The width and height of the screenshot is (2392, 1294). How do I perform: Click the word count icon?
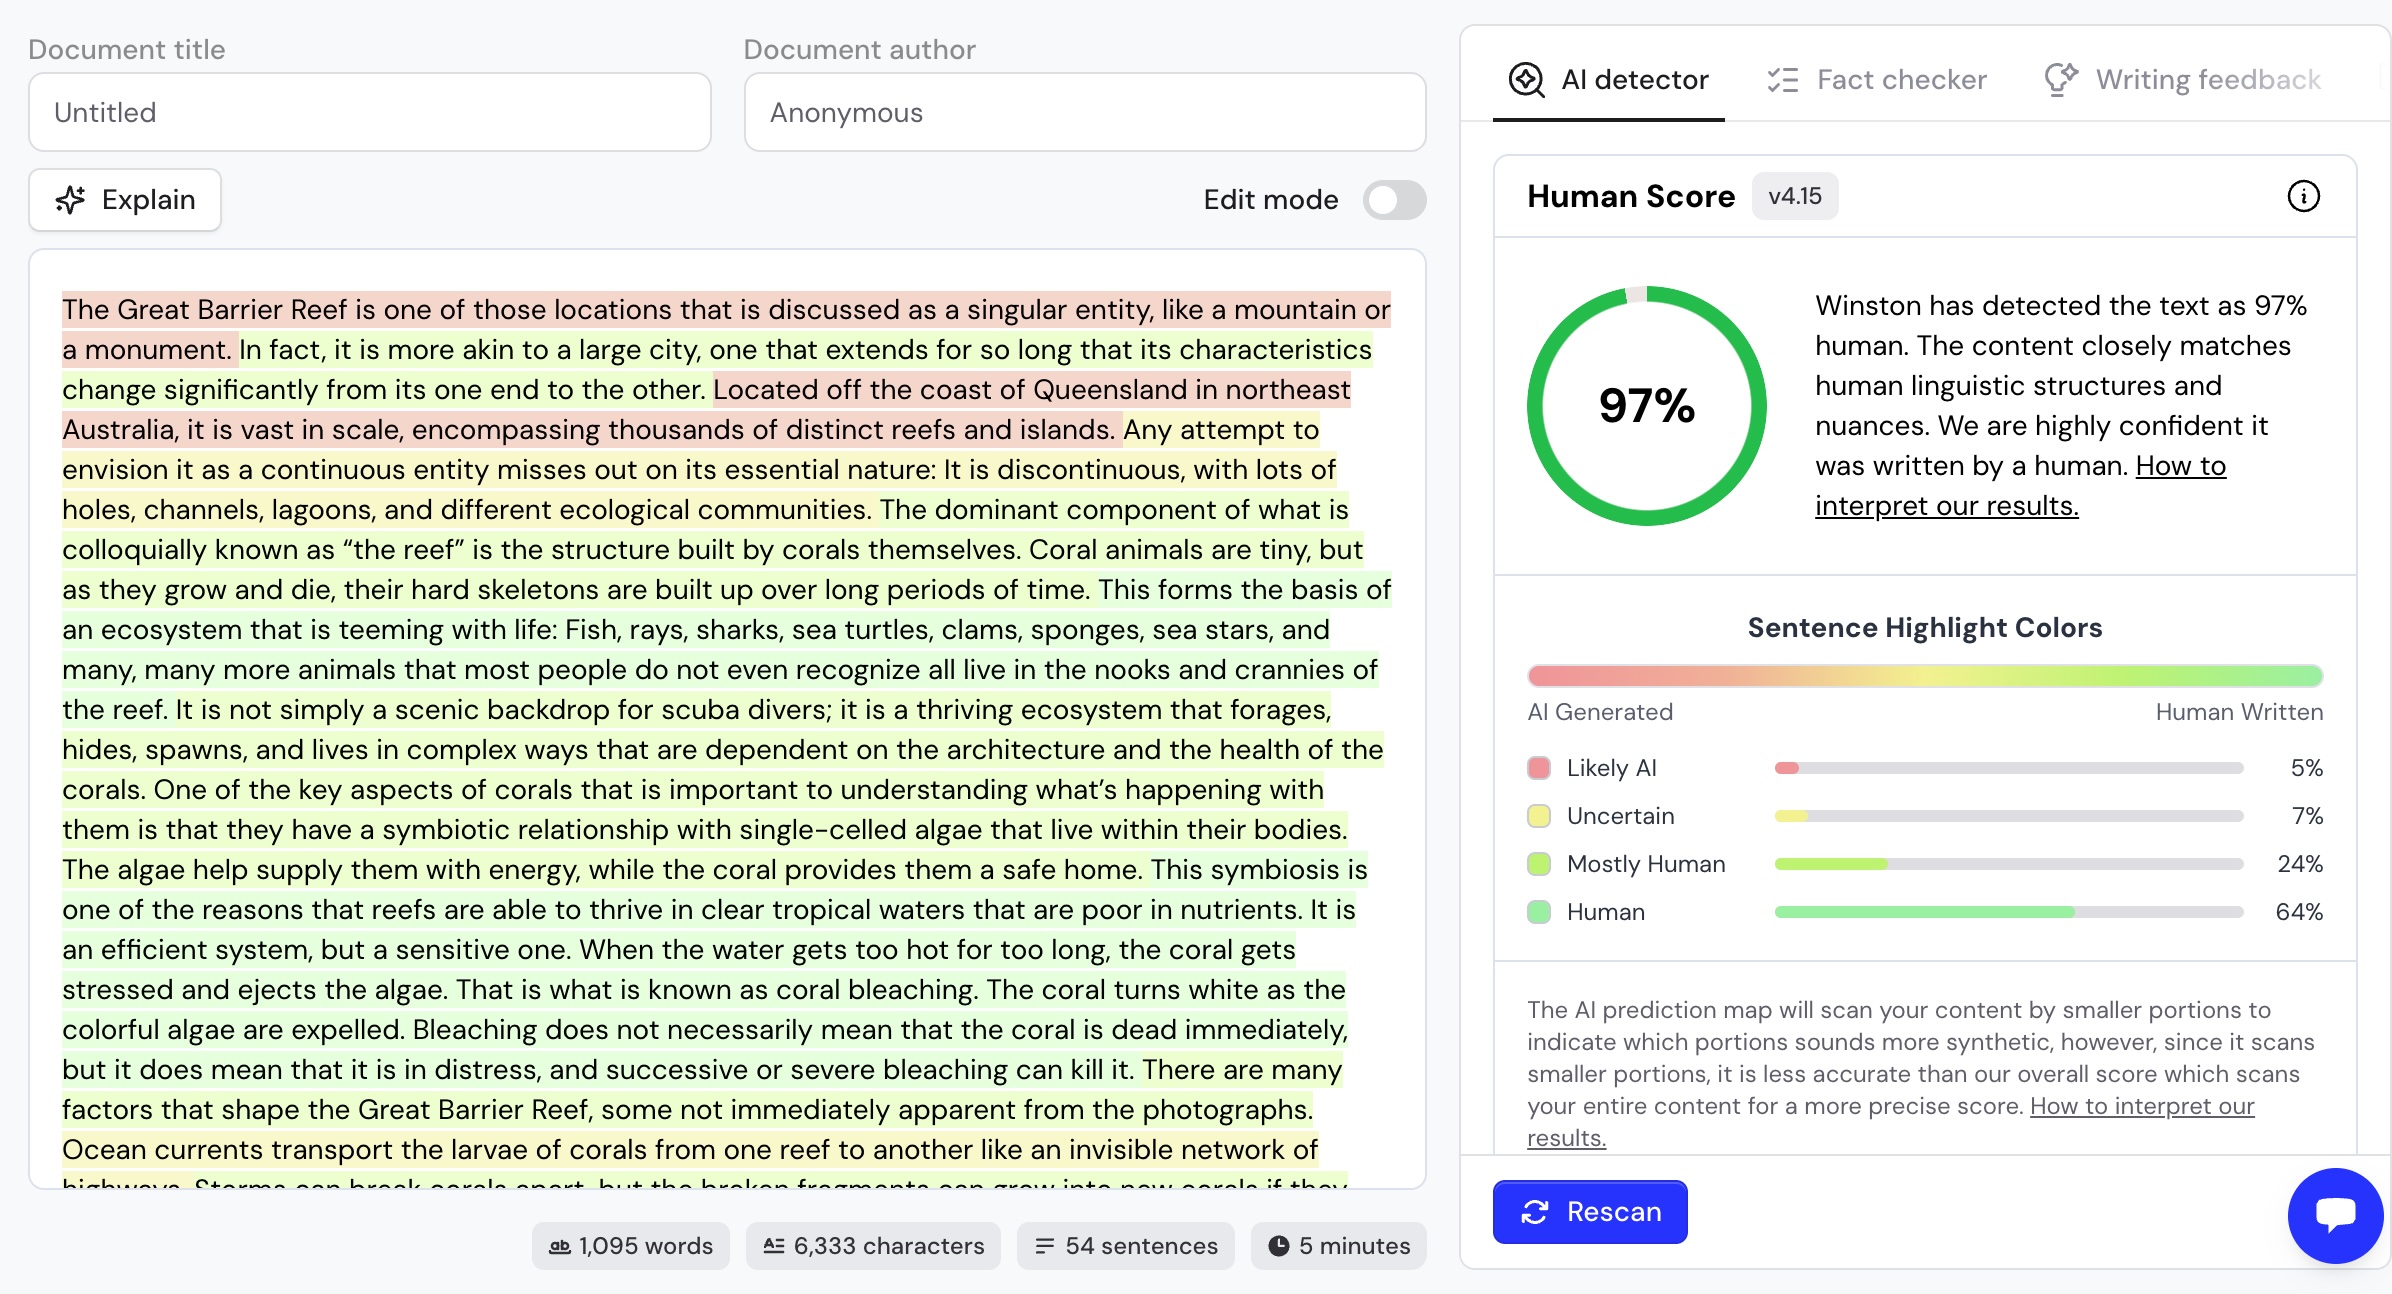(x=560, y=1246)
